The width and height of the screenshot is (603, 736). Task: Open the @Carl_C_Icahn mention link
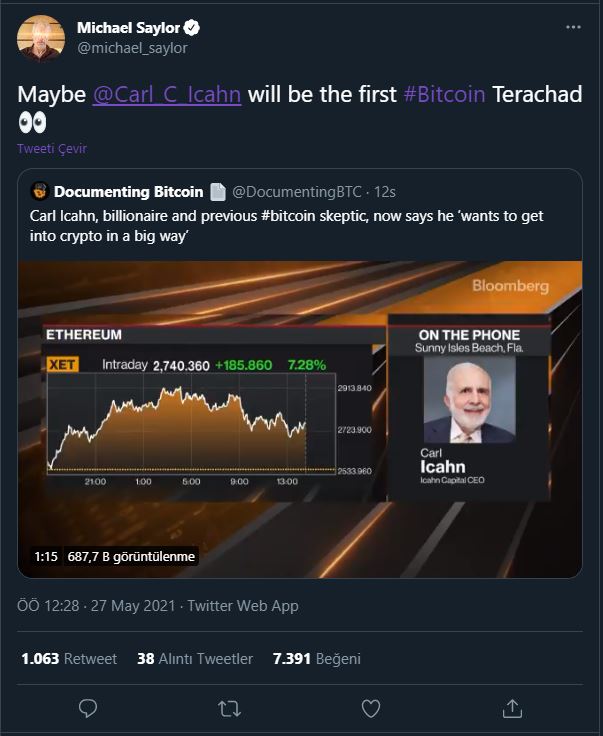pos(167,94)
